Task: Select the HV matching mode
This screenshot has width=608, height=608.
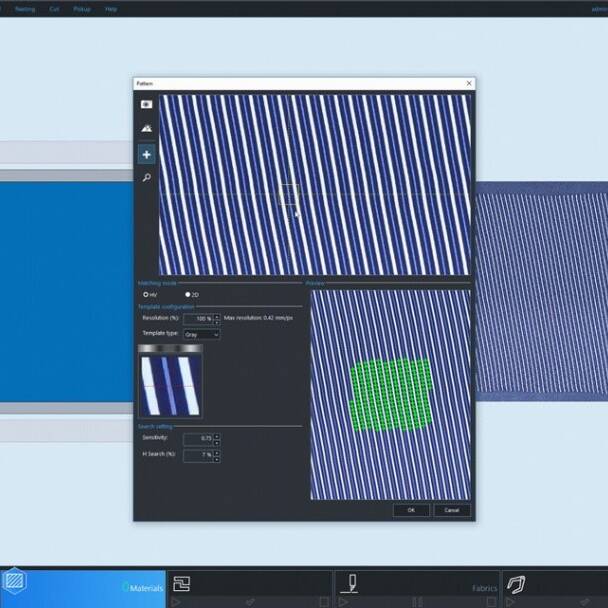Action: pyautogui.click(x=146, y=295)
